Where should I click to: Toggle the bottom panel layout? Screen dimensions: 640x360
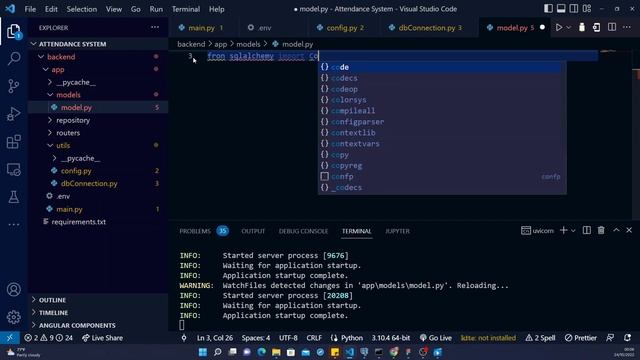tap(561, 9)
